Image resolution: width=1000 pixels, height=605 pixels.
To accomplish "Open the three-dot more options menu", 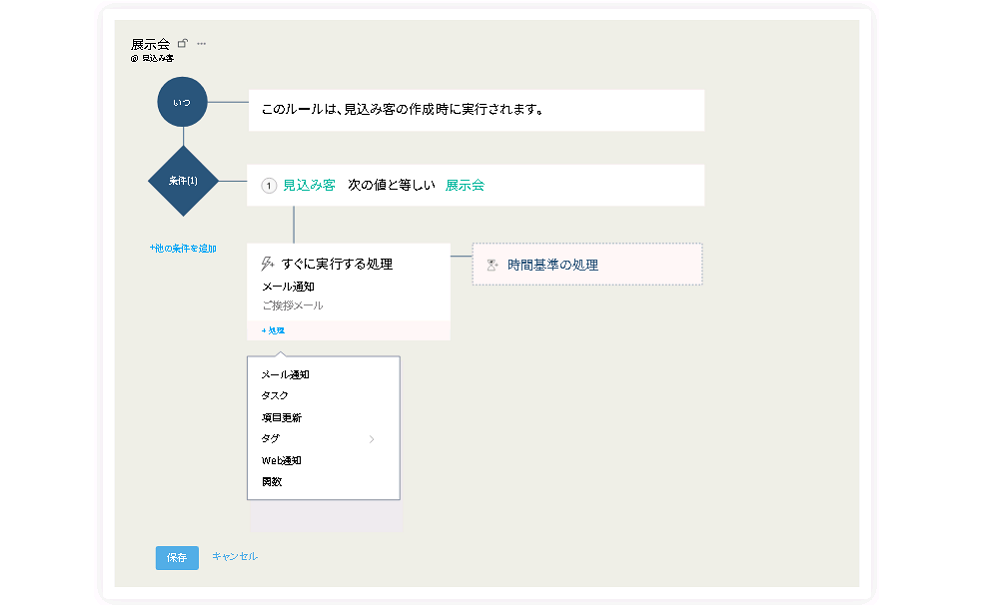I will pos(202,44).
